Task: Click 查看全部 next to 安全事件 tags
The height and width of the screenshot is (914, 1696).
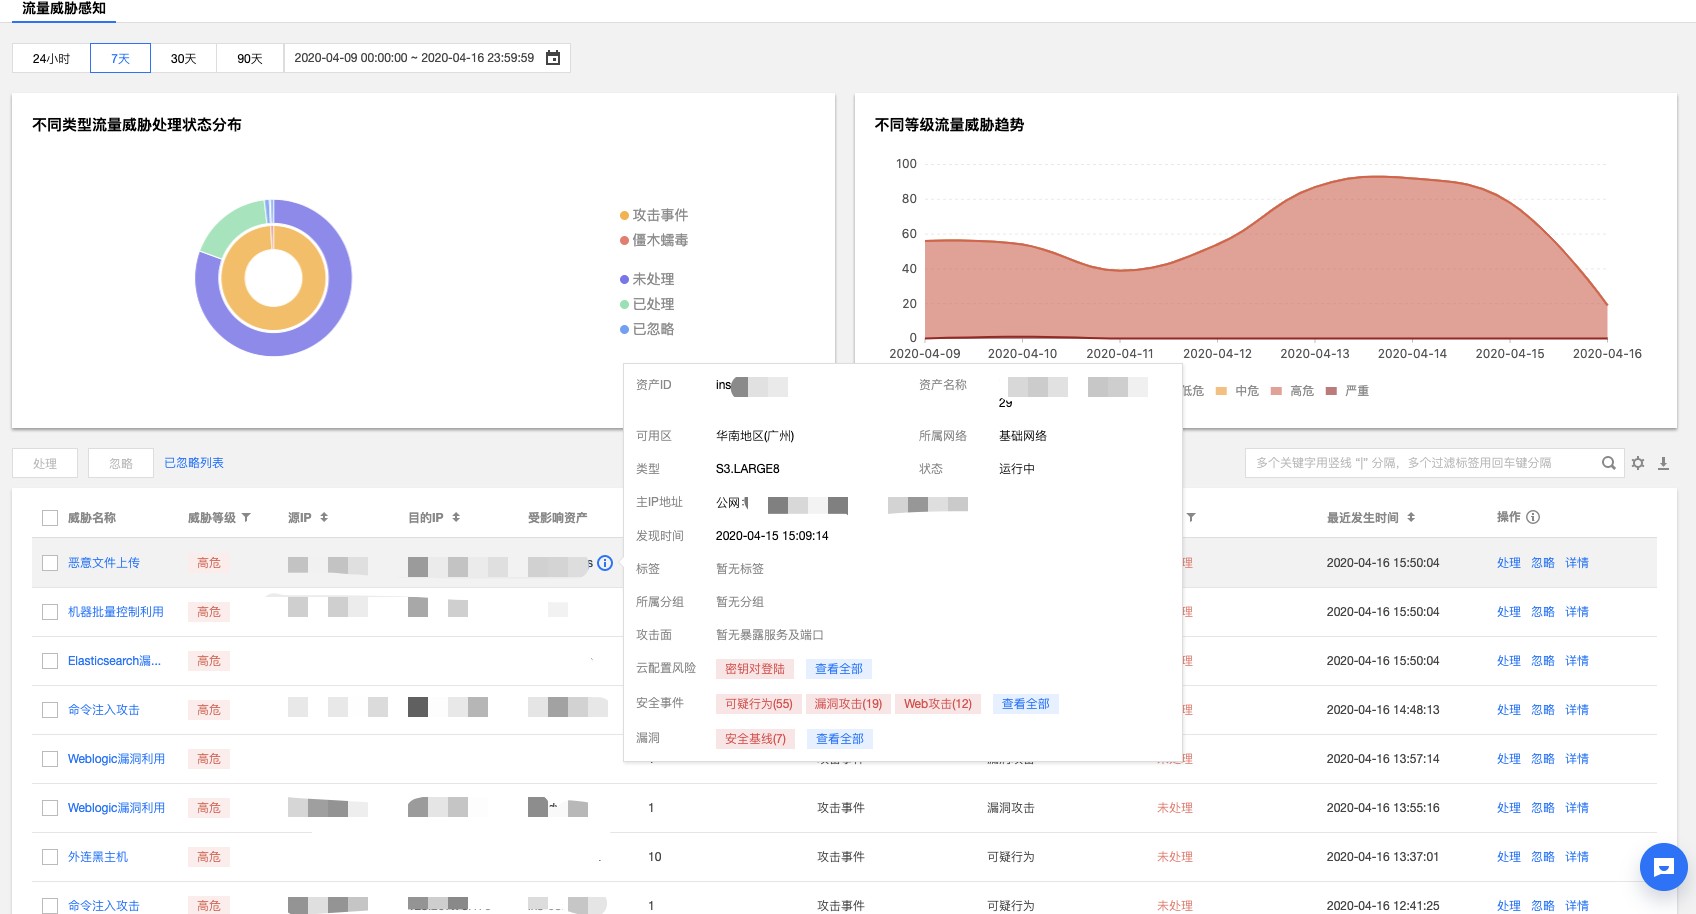Action: point(1025,704)
